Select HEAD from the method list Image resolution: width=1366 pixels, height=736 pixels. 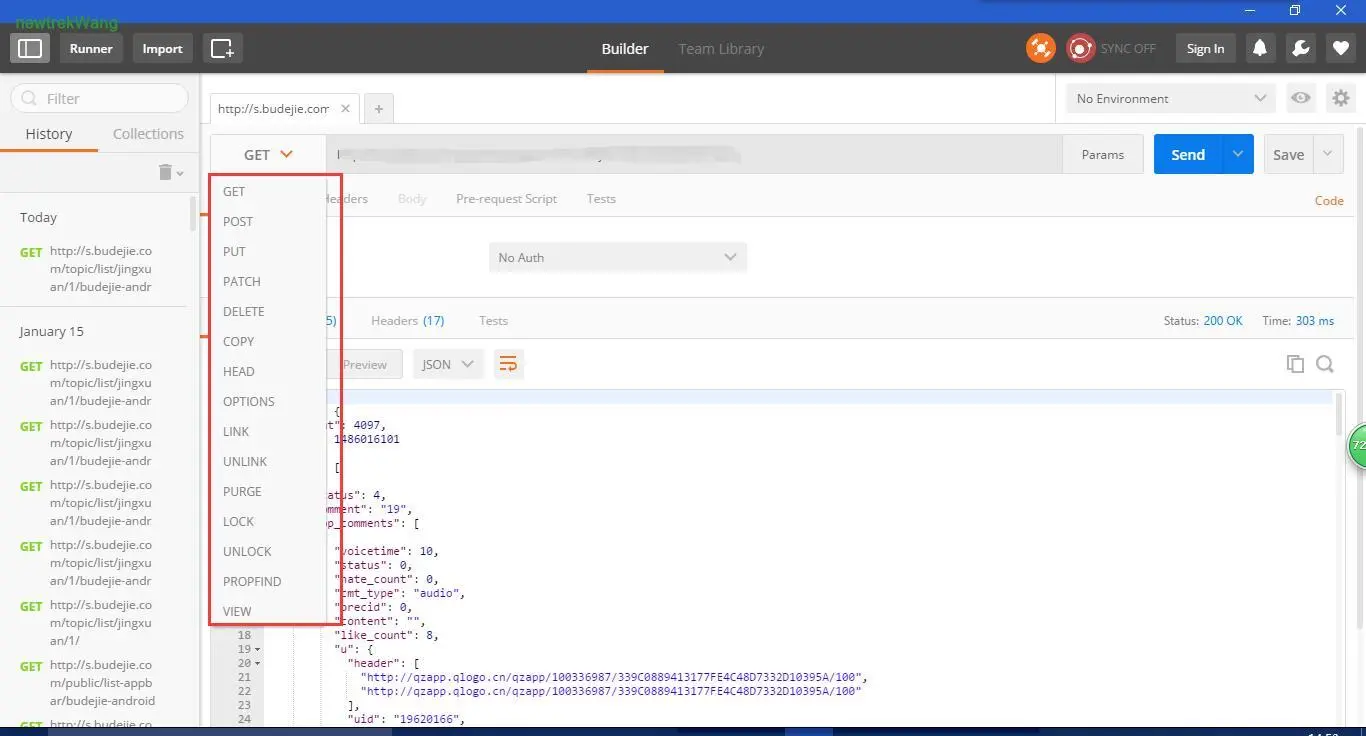(x=268, y=371)
